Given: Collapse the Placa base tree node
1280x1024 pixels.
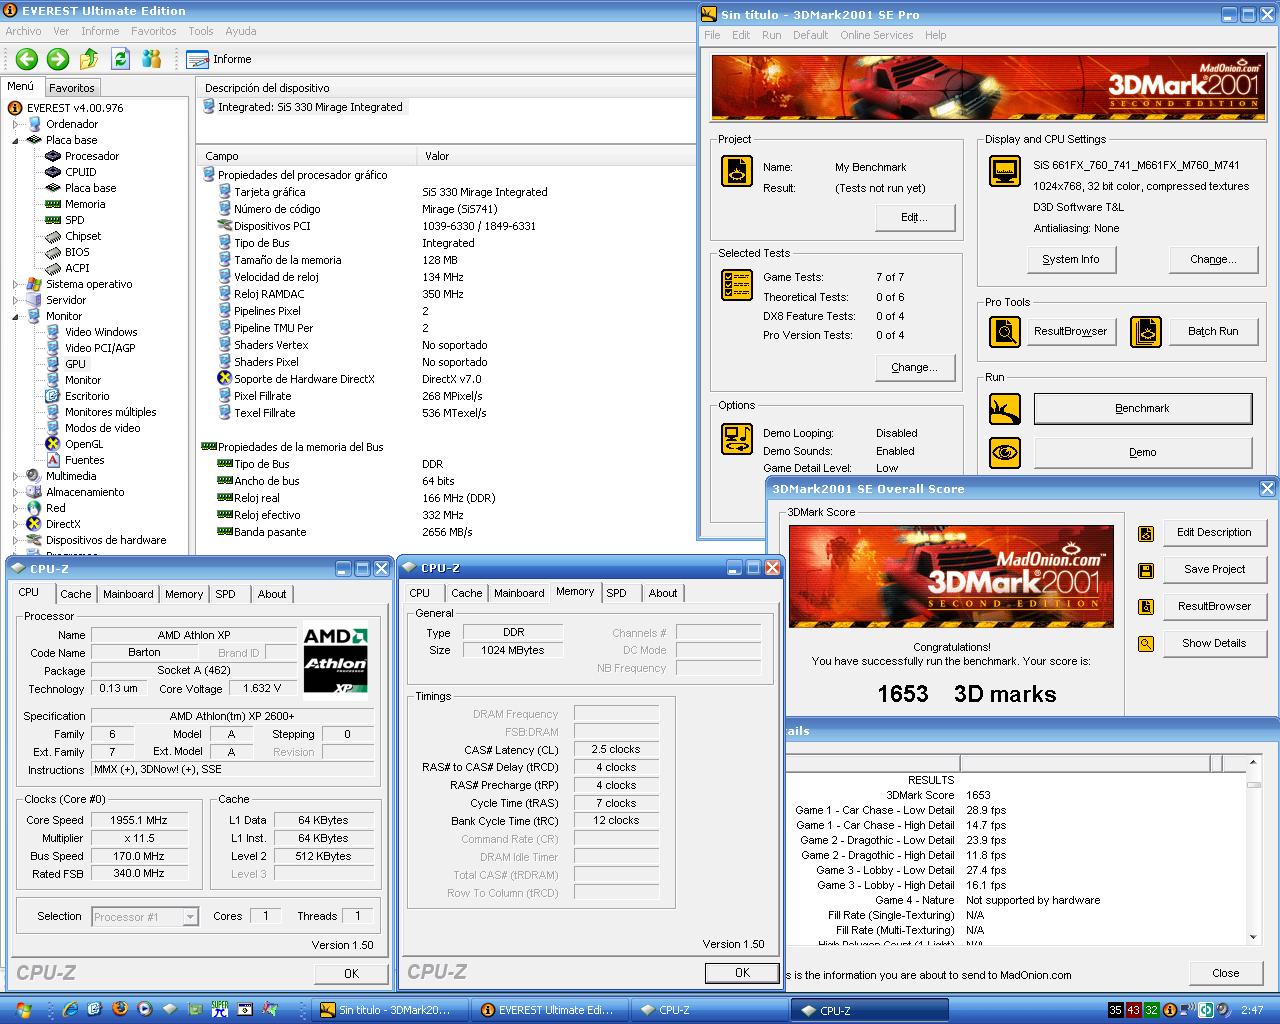Looking at the screenshot, I should [16, 140].
